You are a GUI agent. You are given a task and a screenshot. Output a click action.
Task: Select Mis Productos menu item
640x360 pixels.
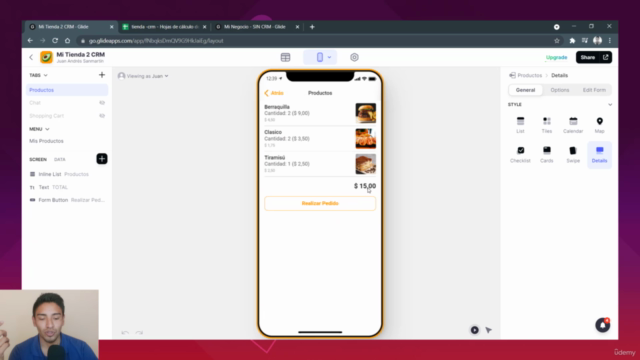point(46,141)
